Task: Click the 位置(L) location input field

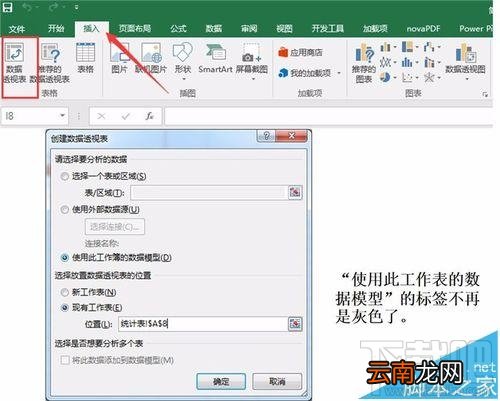Action: click(203, 324)
